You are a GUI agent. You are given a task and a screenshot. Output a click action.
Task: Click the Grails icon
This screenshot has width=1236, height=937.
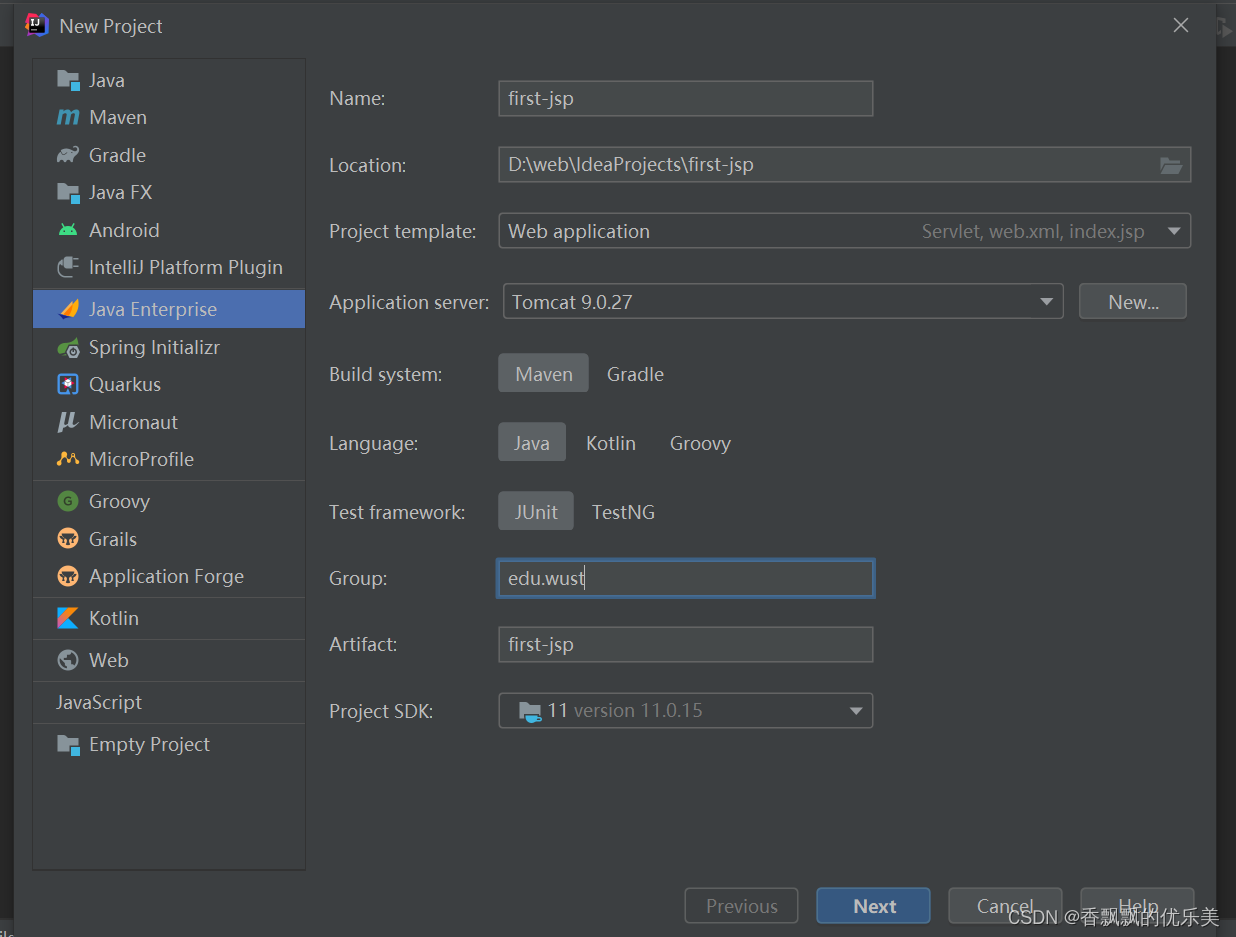pyautogui.click(x=68, y=539)
